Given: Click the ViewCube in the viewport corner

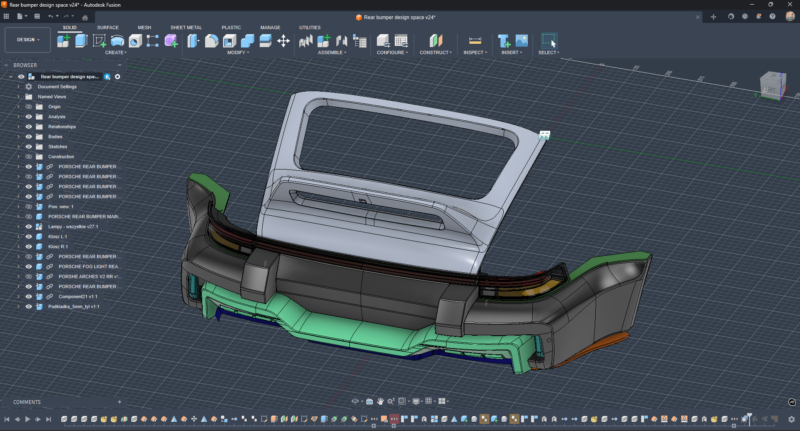Looking at the screenshot, I should point(773,84).
